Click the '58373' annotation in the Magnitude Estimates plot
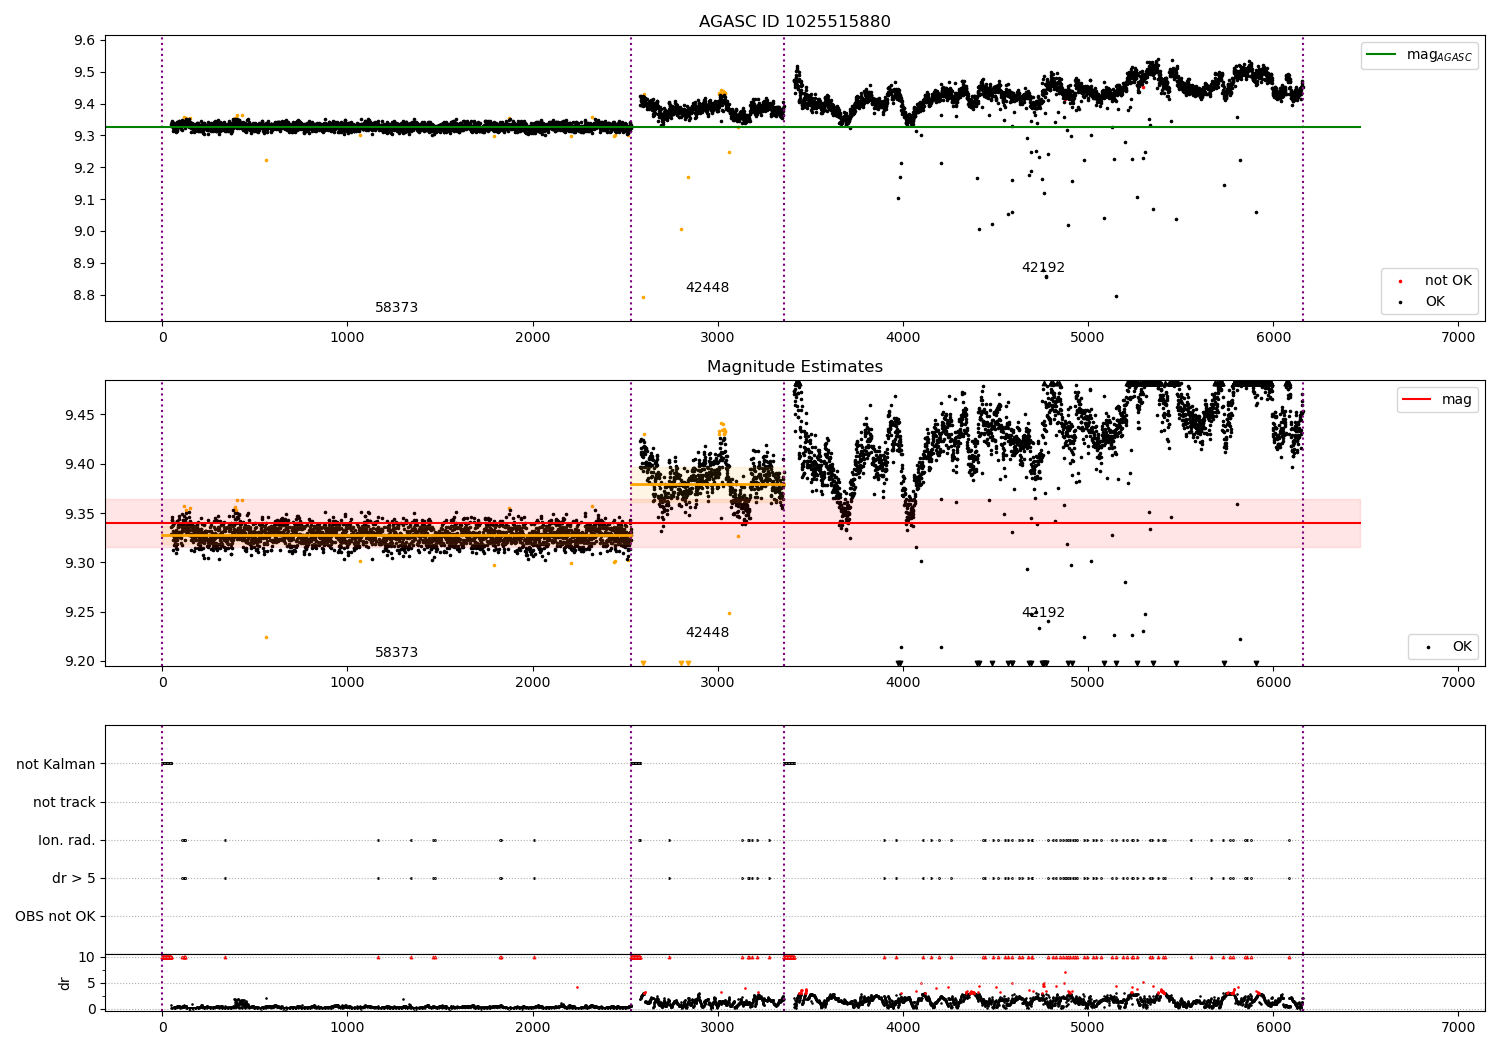 396,653
